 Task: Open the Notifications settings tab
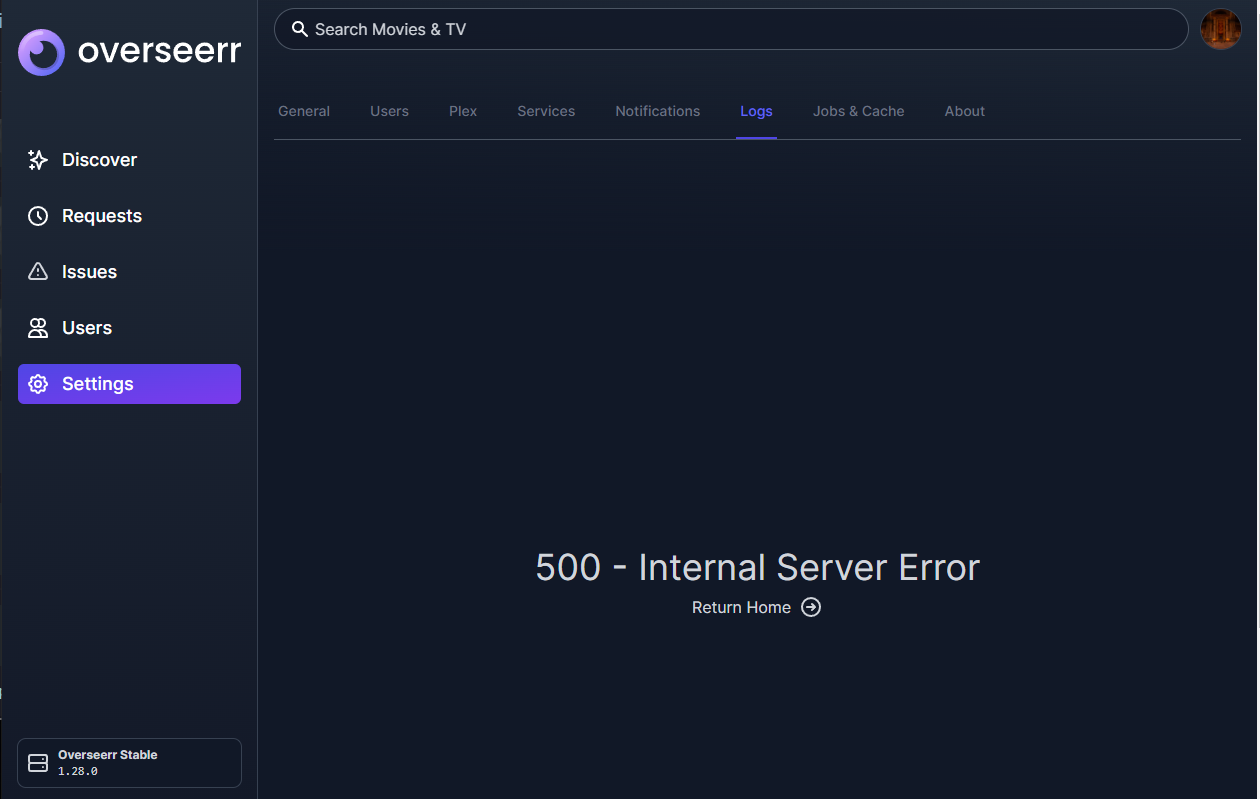point(657,111)
